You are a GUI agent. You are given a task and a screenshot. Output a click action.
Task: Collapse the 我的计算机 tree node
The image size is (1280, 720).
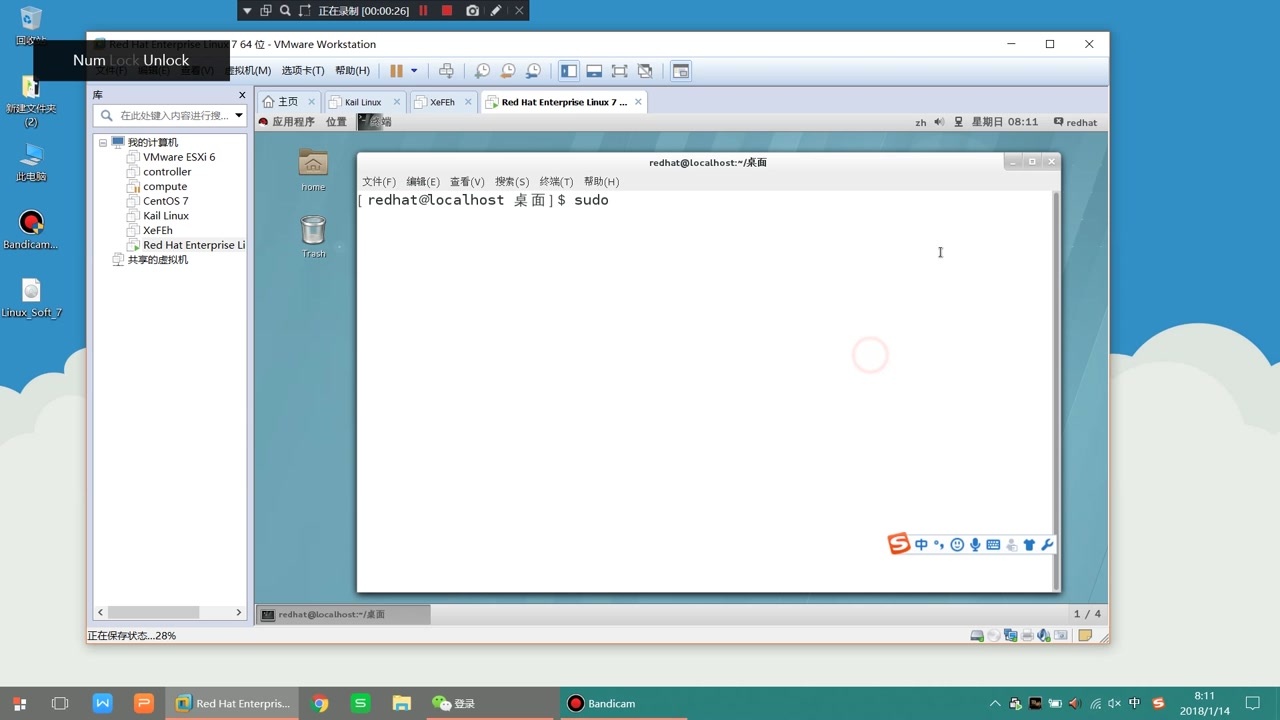[103, 143]
